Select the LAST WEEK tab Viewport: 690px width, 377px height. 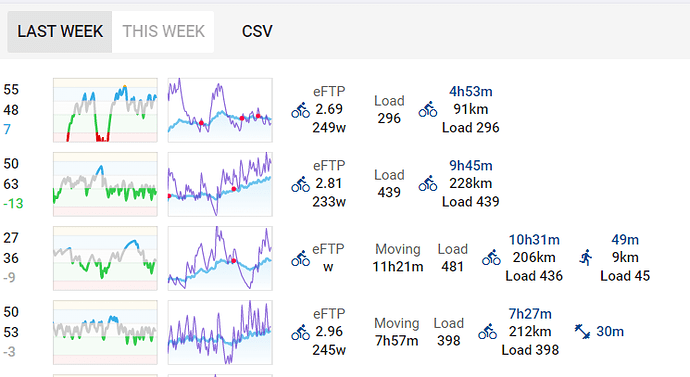point(60,32)
